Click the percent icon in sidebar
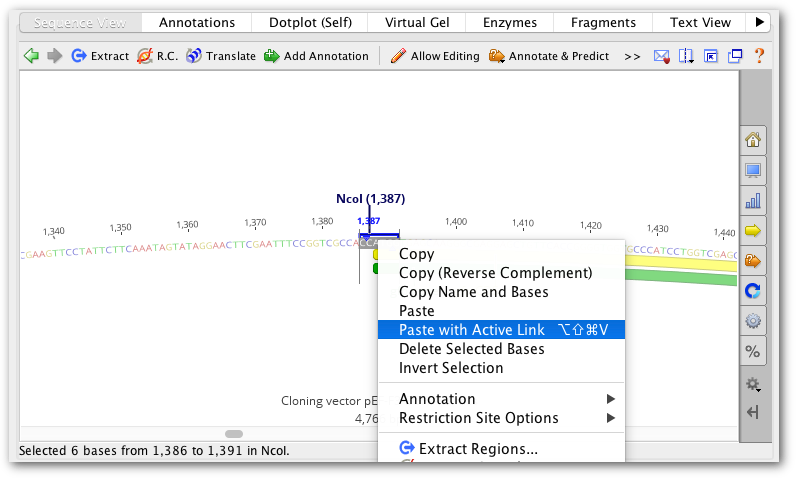The height and width of the screenshot is (478, 796). click(x=753, y=351)
